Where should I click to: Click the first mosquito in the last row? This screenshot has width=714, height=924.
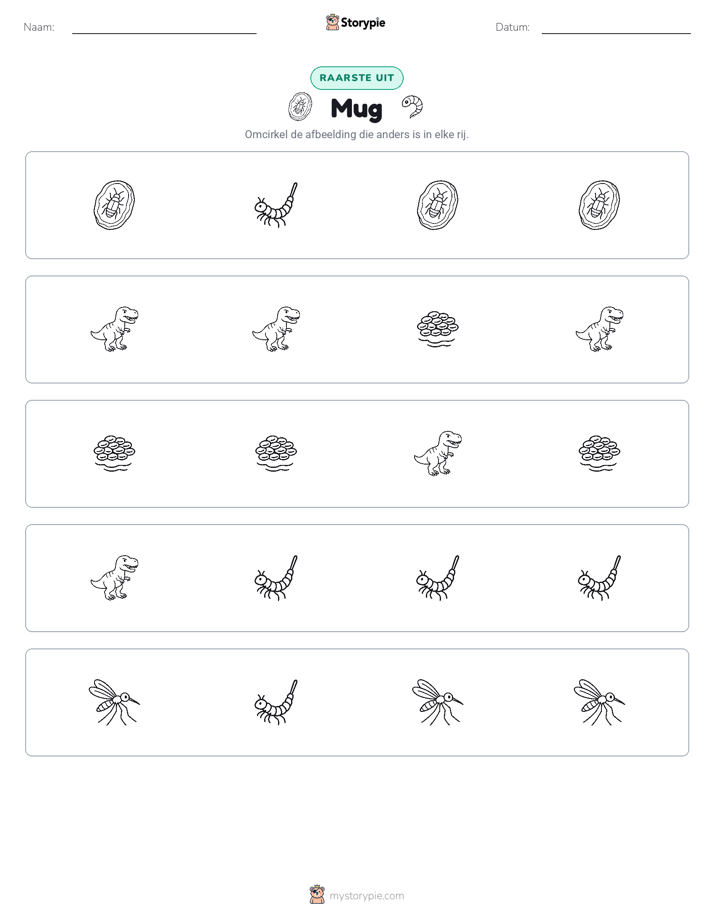[x=114, y=702]
